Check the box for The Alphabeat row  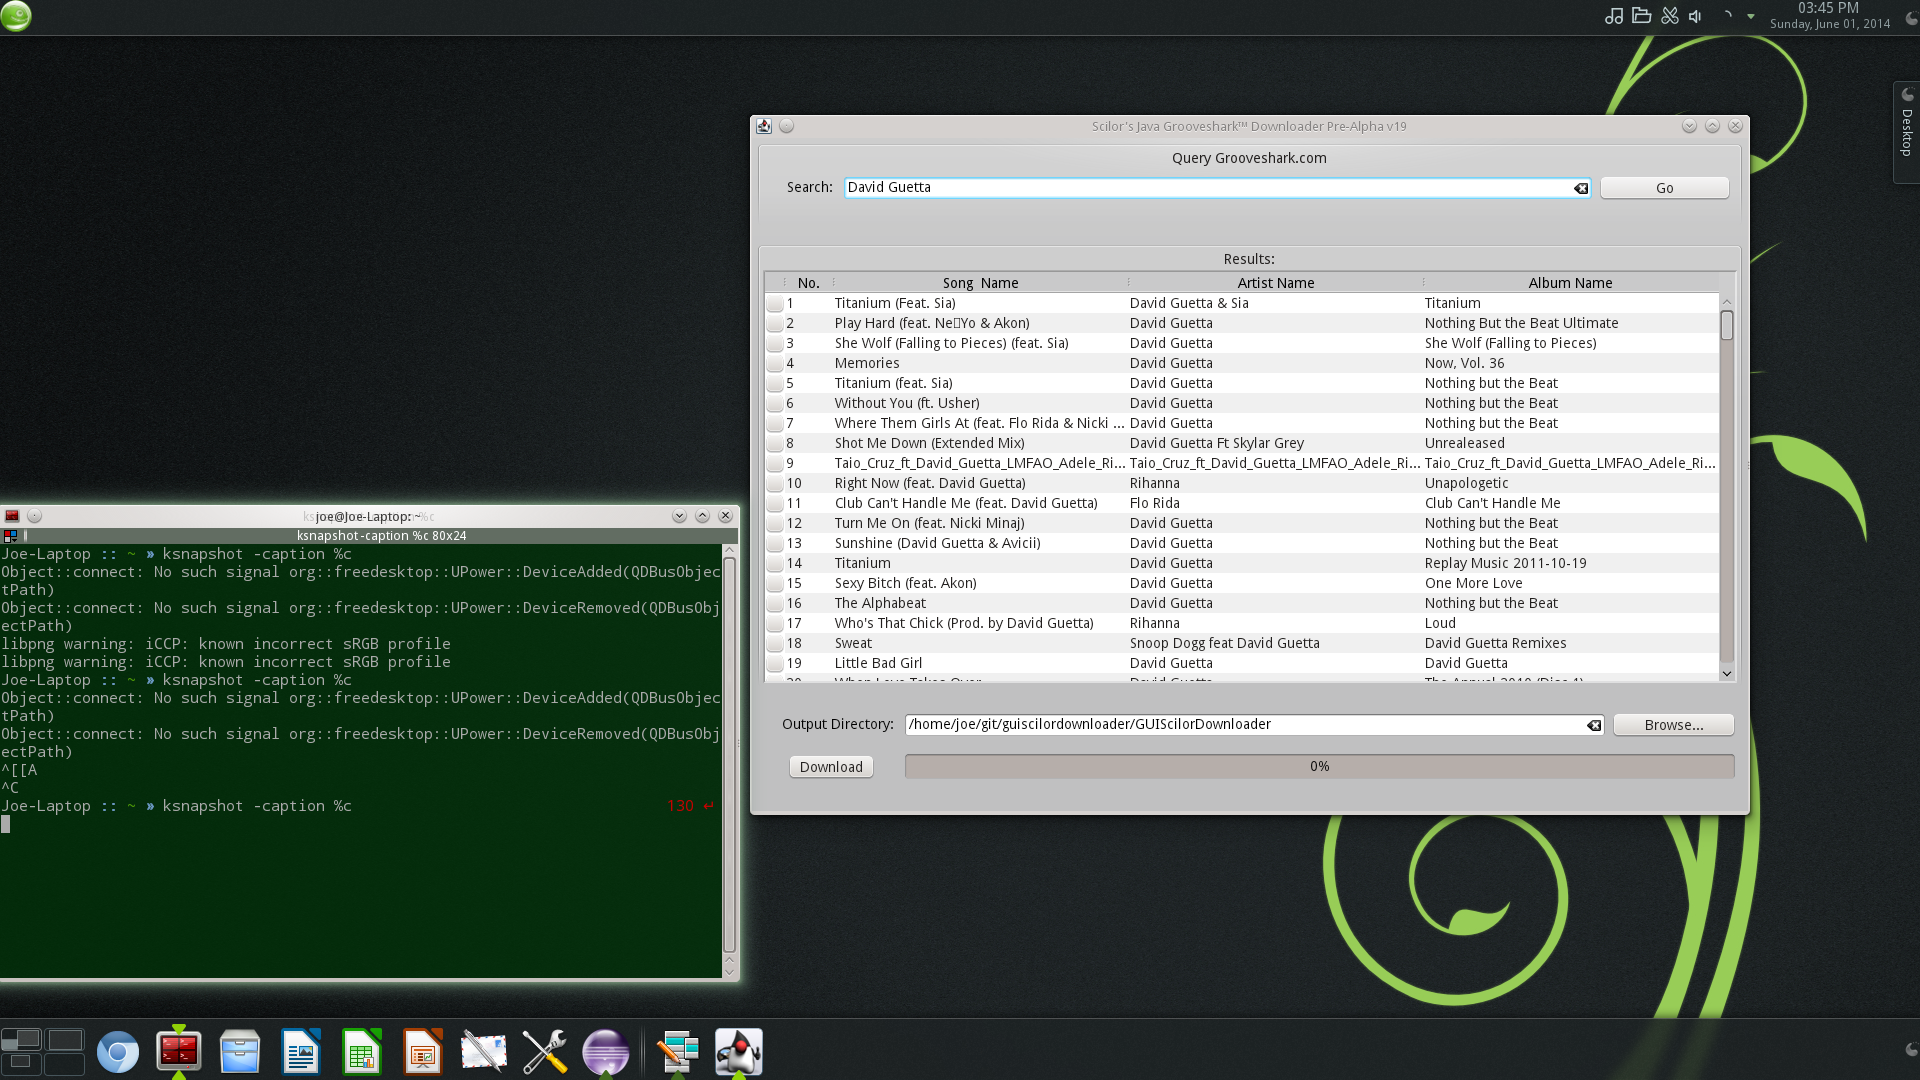pyautogui.click(x=775, y=603)
